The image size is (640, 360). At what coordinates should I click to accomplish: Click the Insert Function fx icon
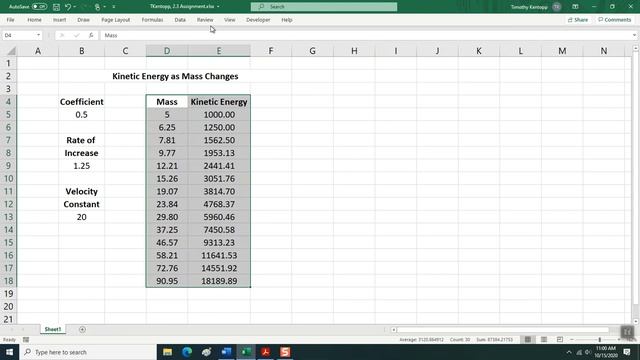click(x=91, y=36)
